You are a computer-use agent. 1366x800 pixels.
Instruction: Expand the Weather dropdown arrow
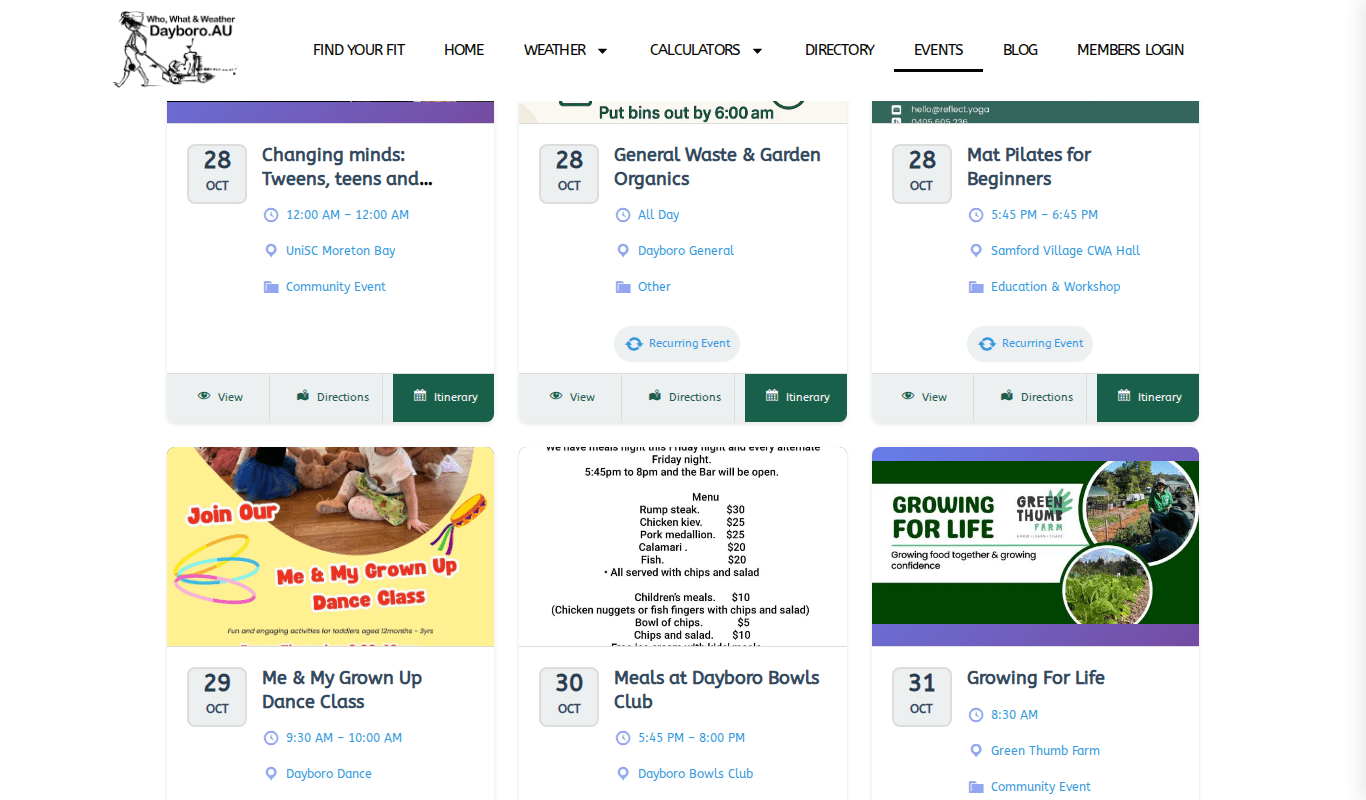602,51
